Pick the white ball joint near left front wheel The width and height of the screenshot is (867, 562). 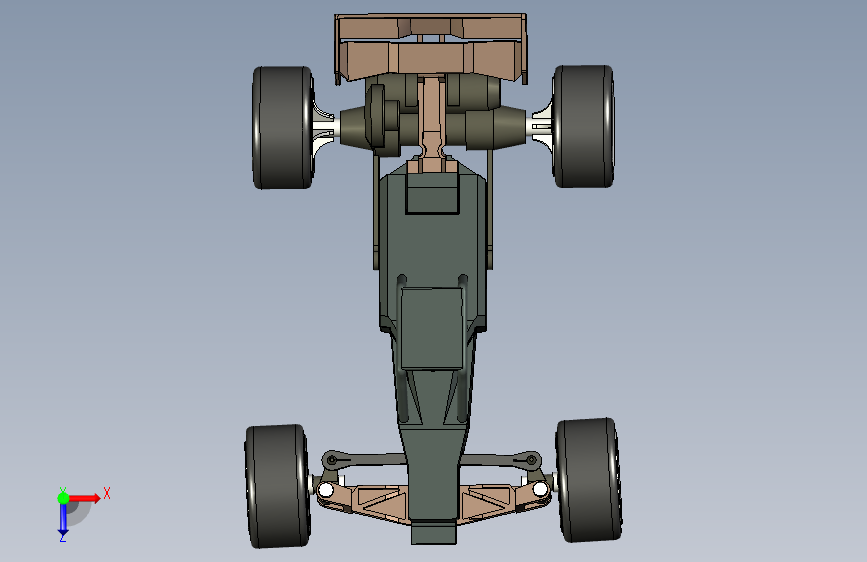(326, 490)
